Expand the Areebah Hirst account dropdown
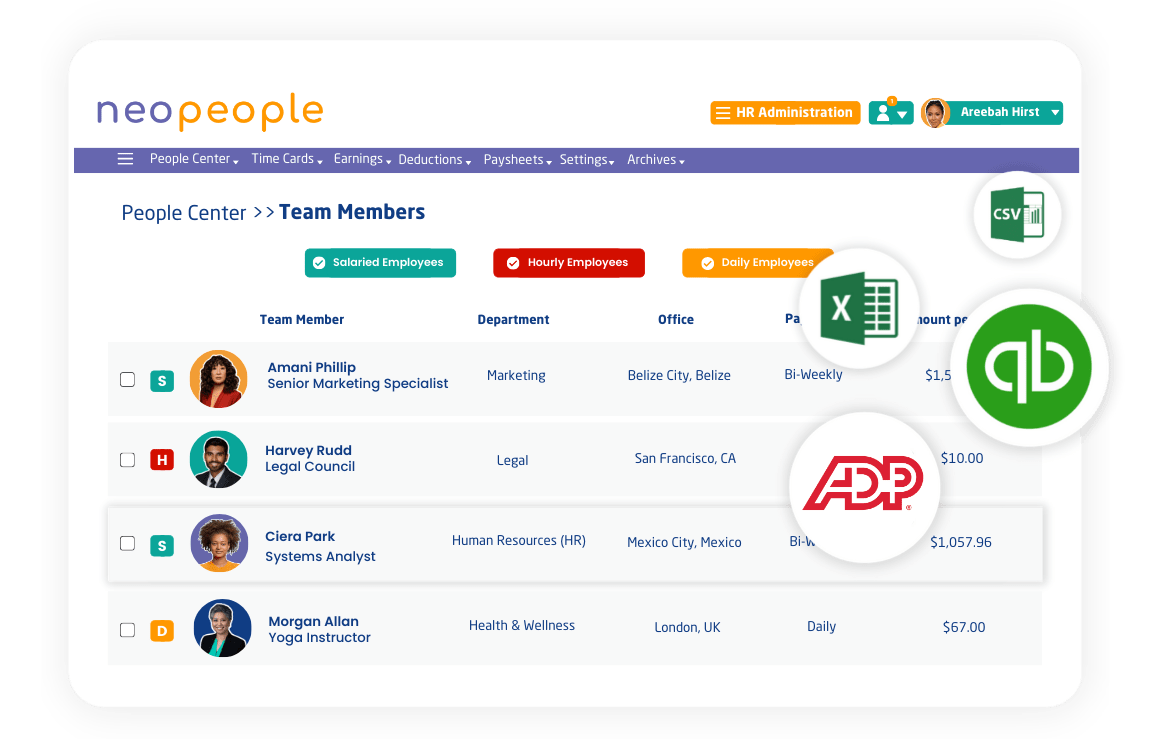Screen dimensions: 1151x739 click(1055, 113)
